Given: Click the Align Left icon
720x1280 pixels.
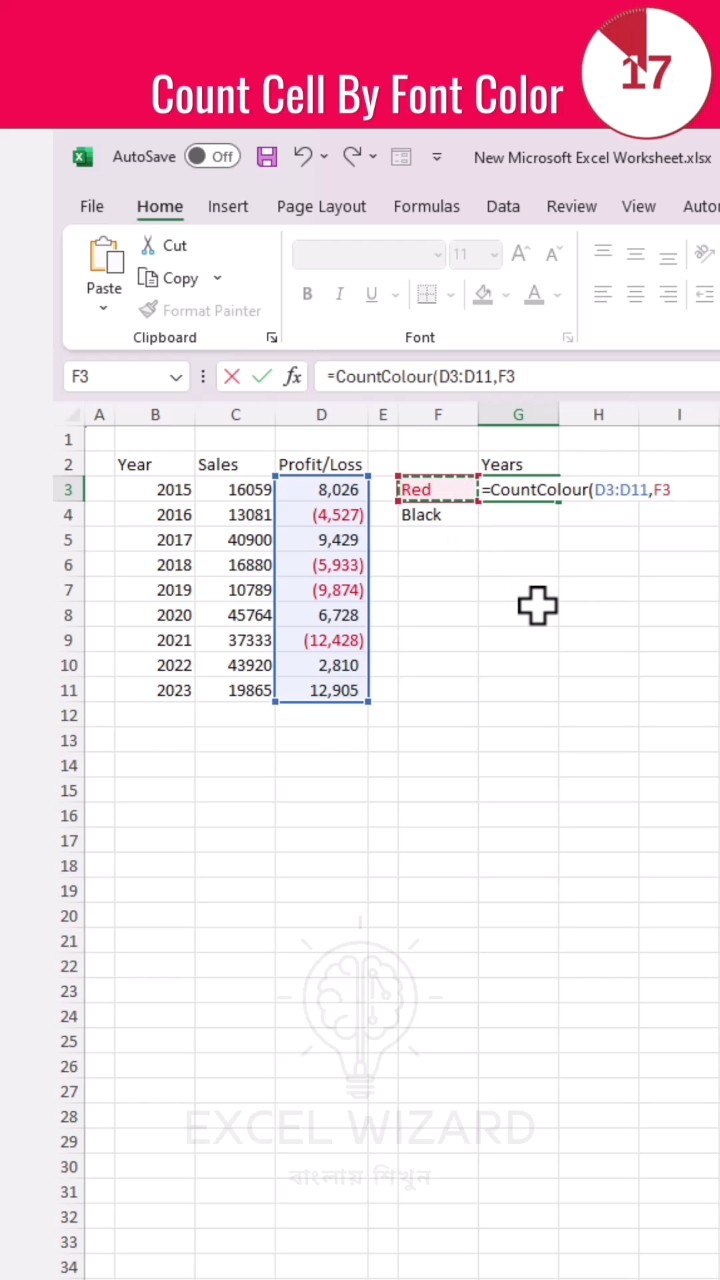Looking at the screenshot, I should pos(603,294).
